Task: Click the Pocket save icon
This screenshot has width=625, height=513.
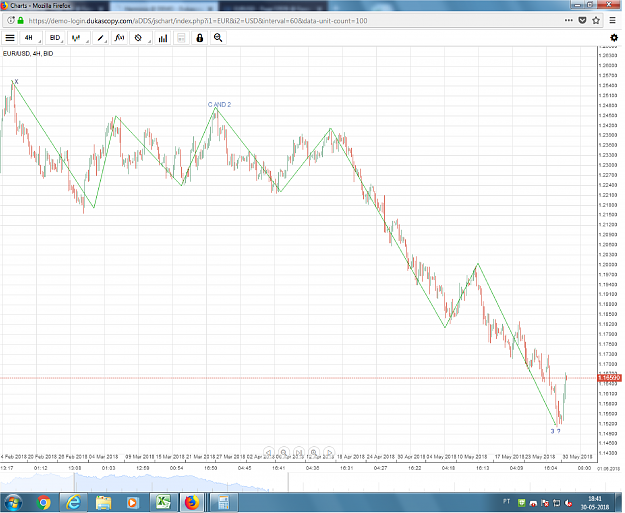Action: (582, 20)
